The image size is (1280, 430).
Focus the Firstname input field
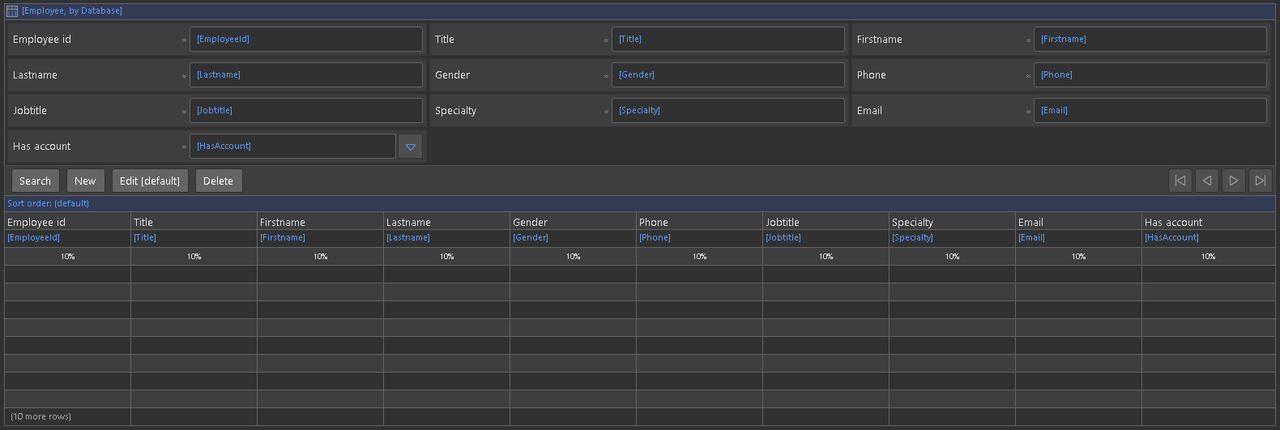[1150, 39]
